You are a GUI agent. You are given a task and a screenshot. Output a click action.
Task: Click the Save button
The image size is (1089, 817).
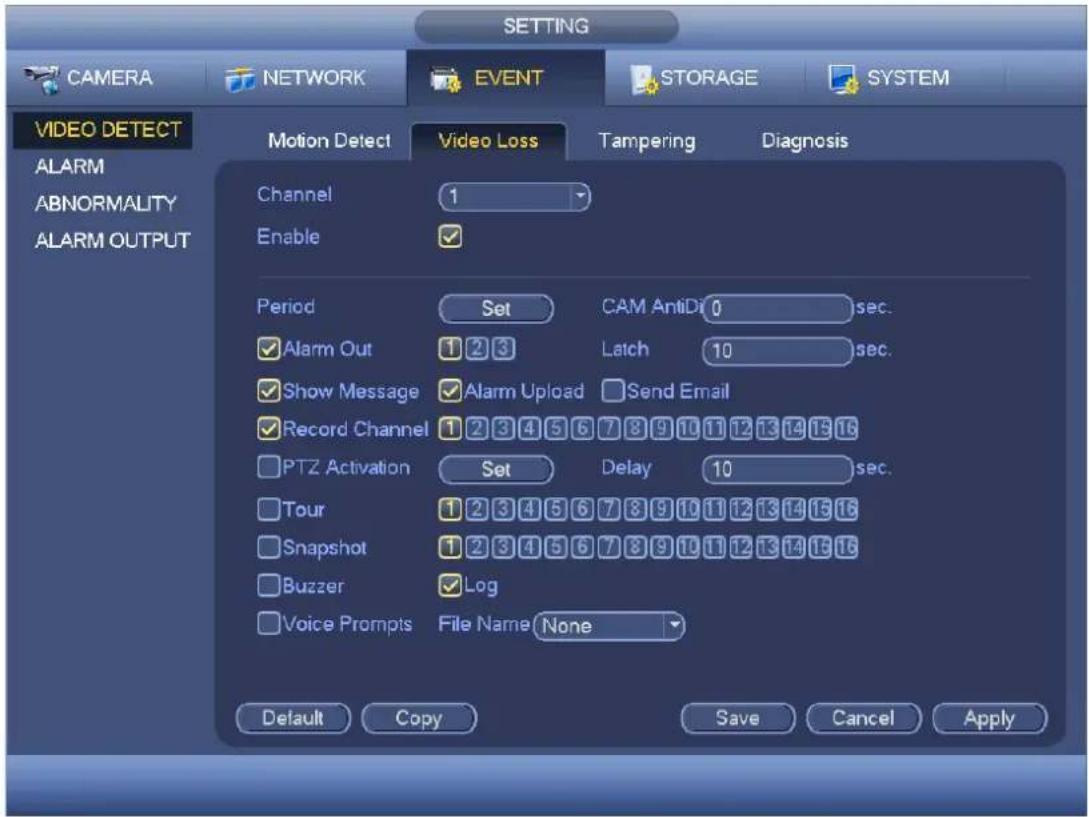(738, 718)
